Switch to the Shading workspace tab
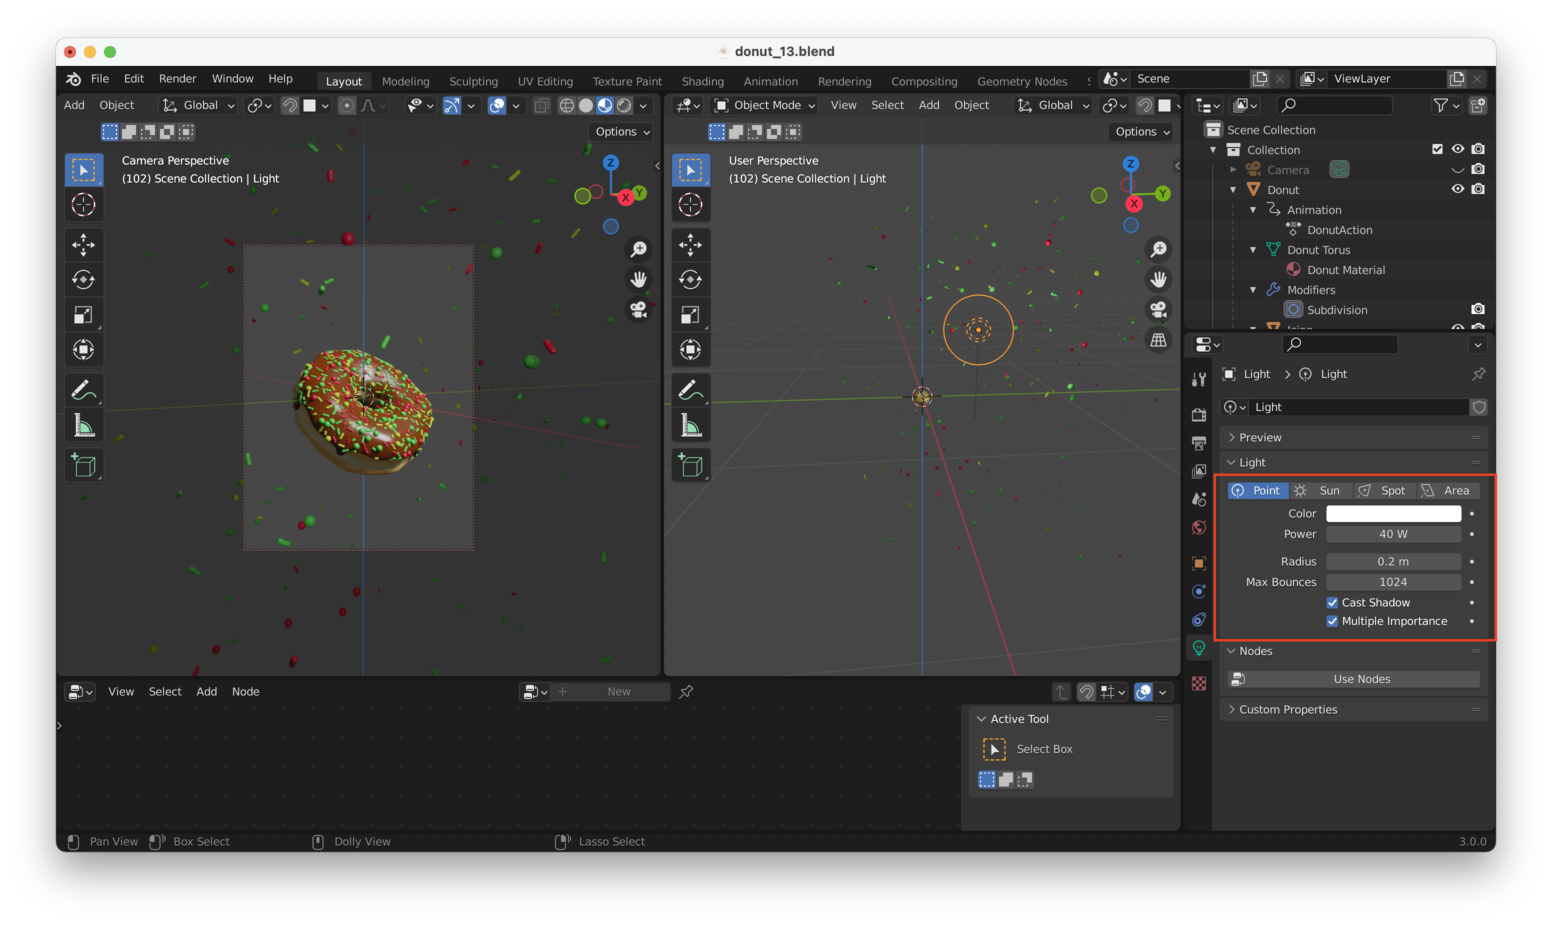1552x926 pixels. [x=702, y=82]
